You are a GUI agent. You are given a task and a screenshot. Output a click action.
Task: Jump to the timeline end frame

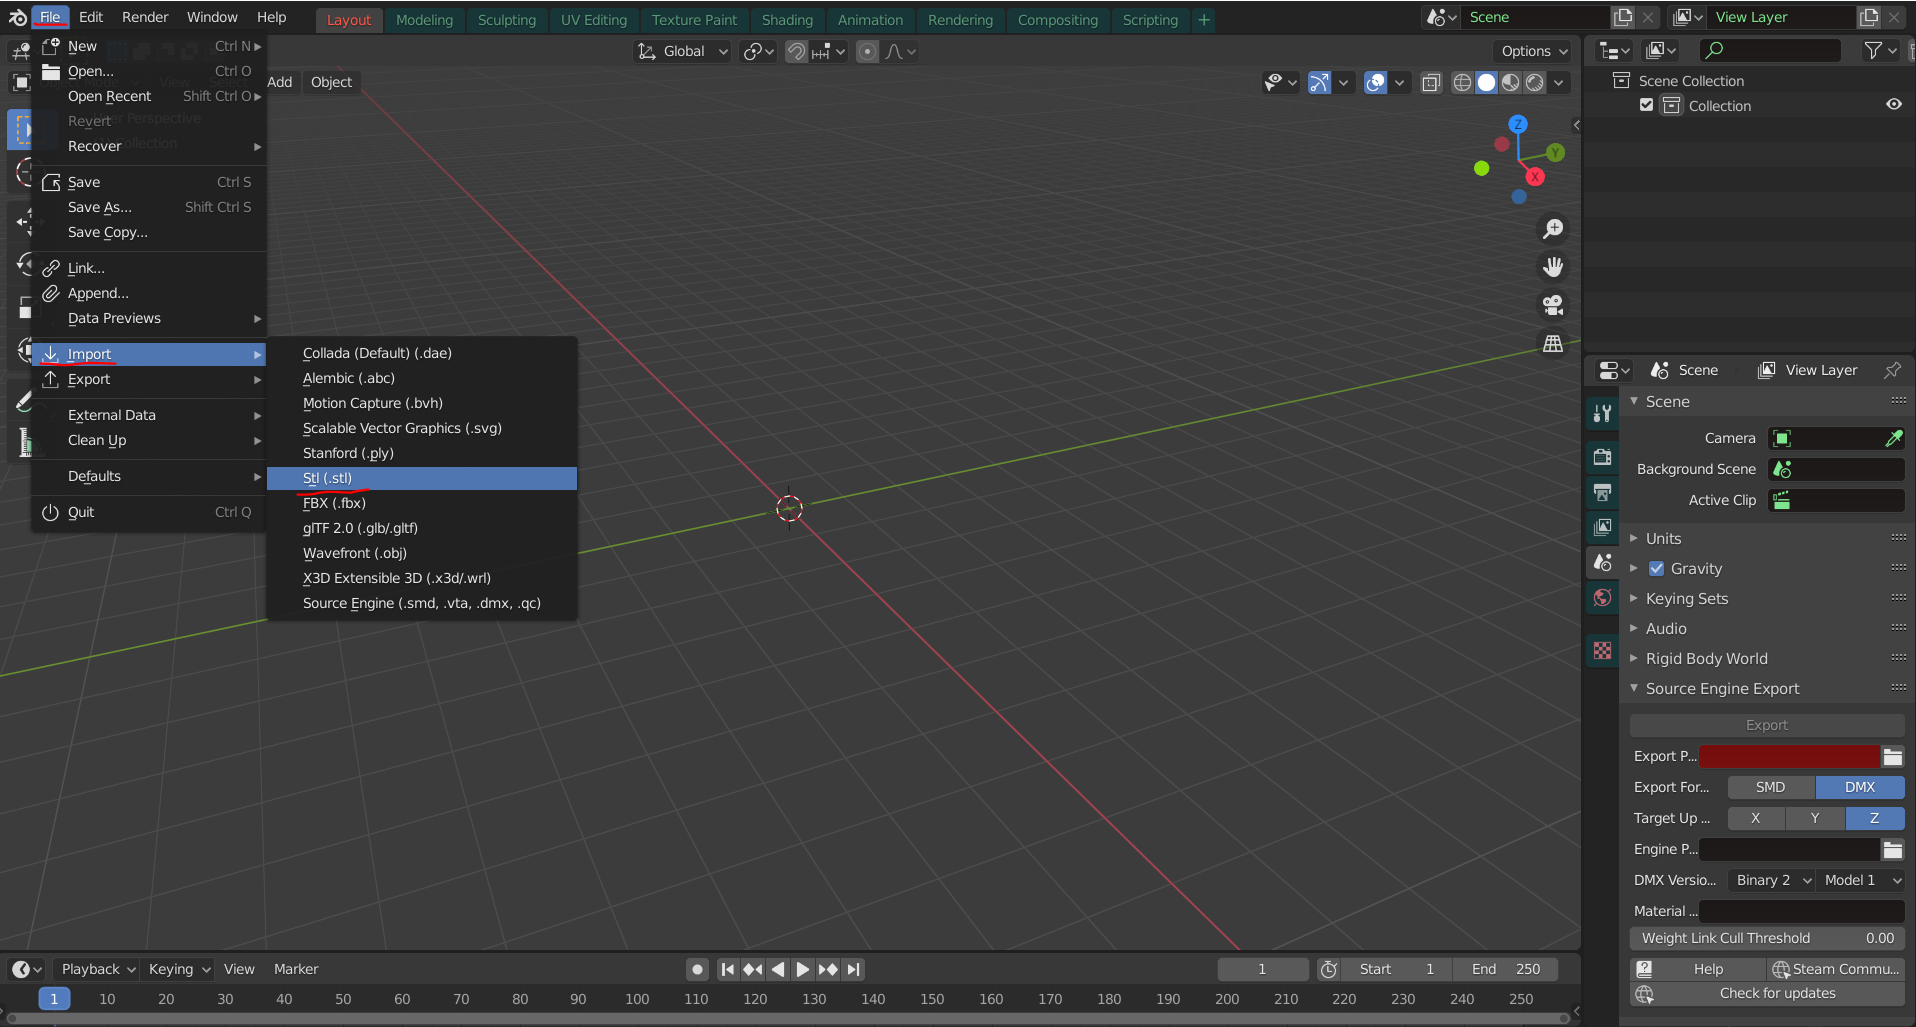click(x=853, y=969)
